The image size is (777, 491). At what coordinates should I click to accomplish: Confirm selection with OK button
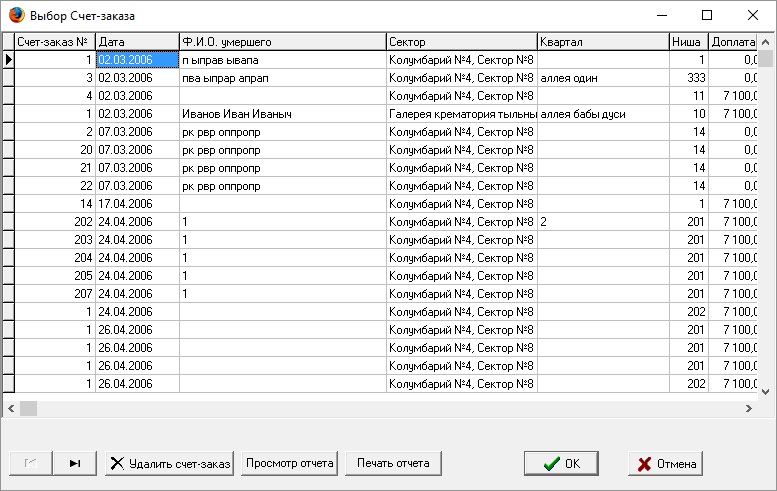click(561, 463)
